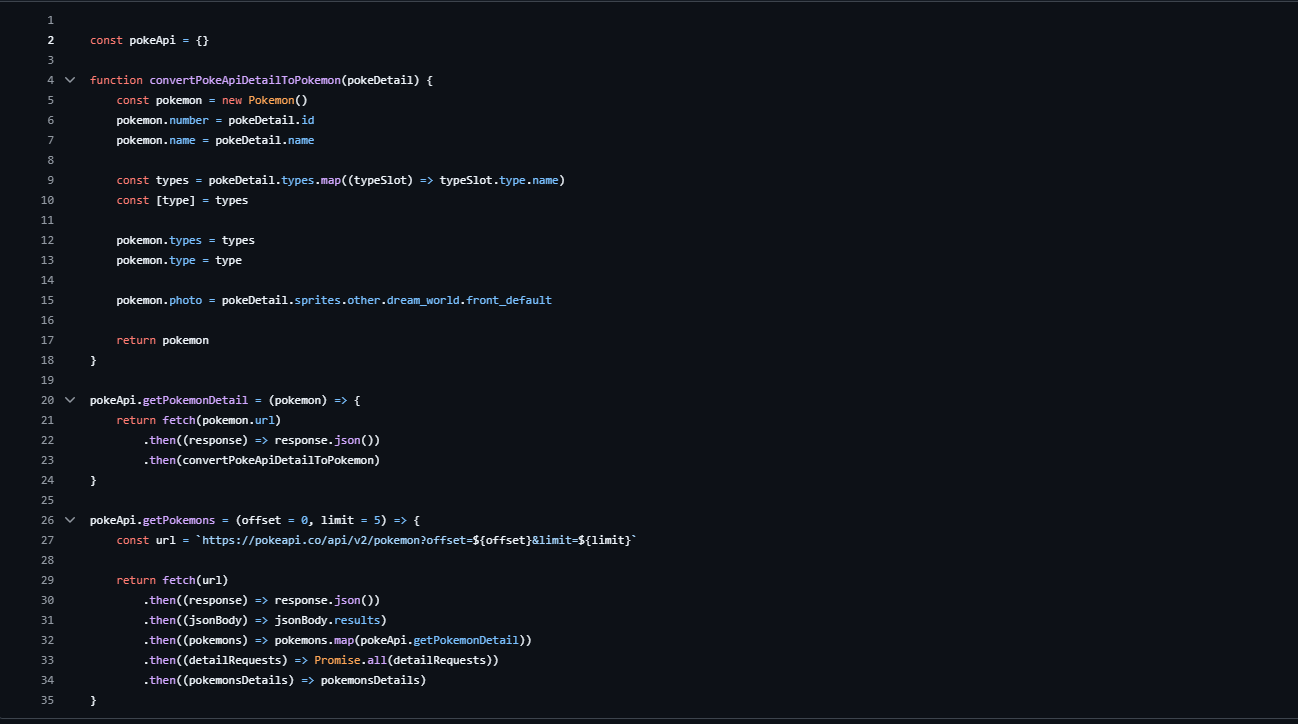Collapse the convertPokeApiDetailToPokemon function fold chevron

click(70, 80)
